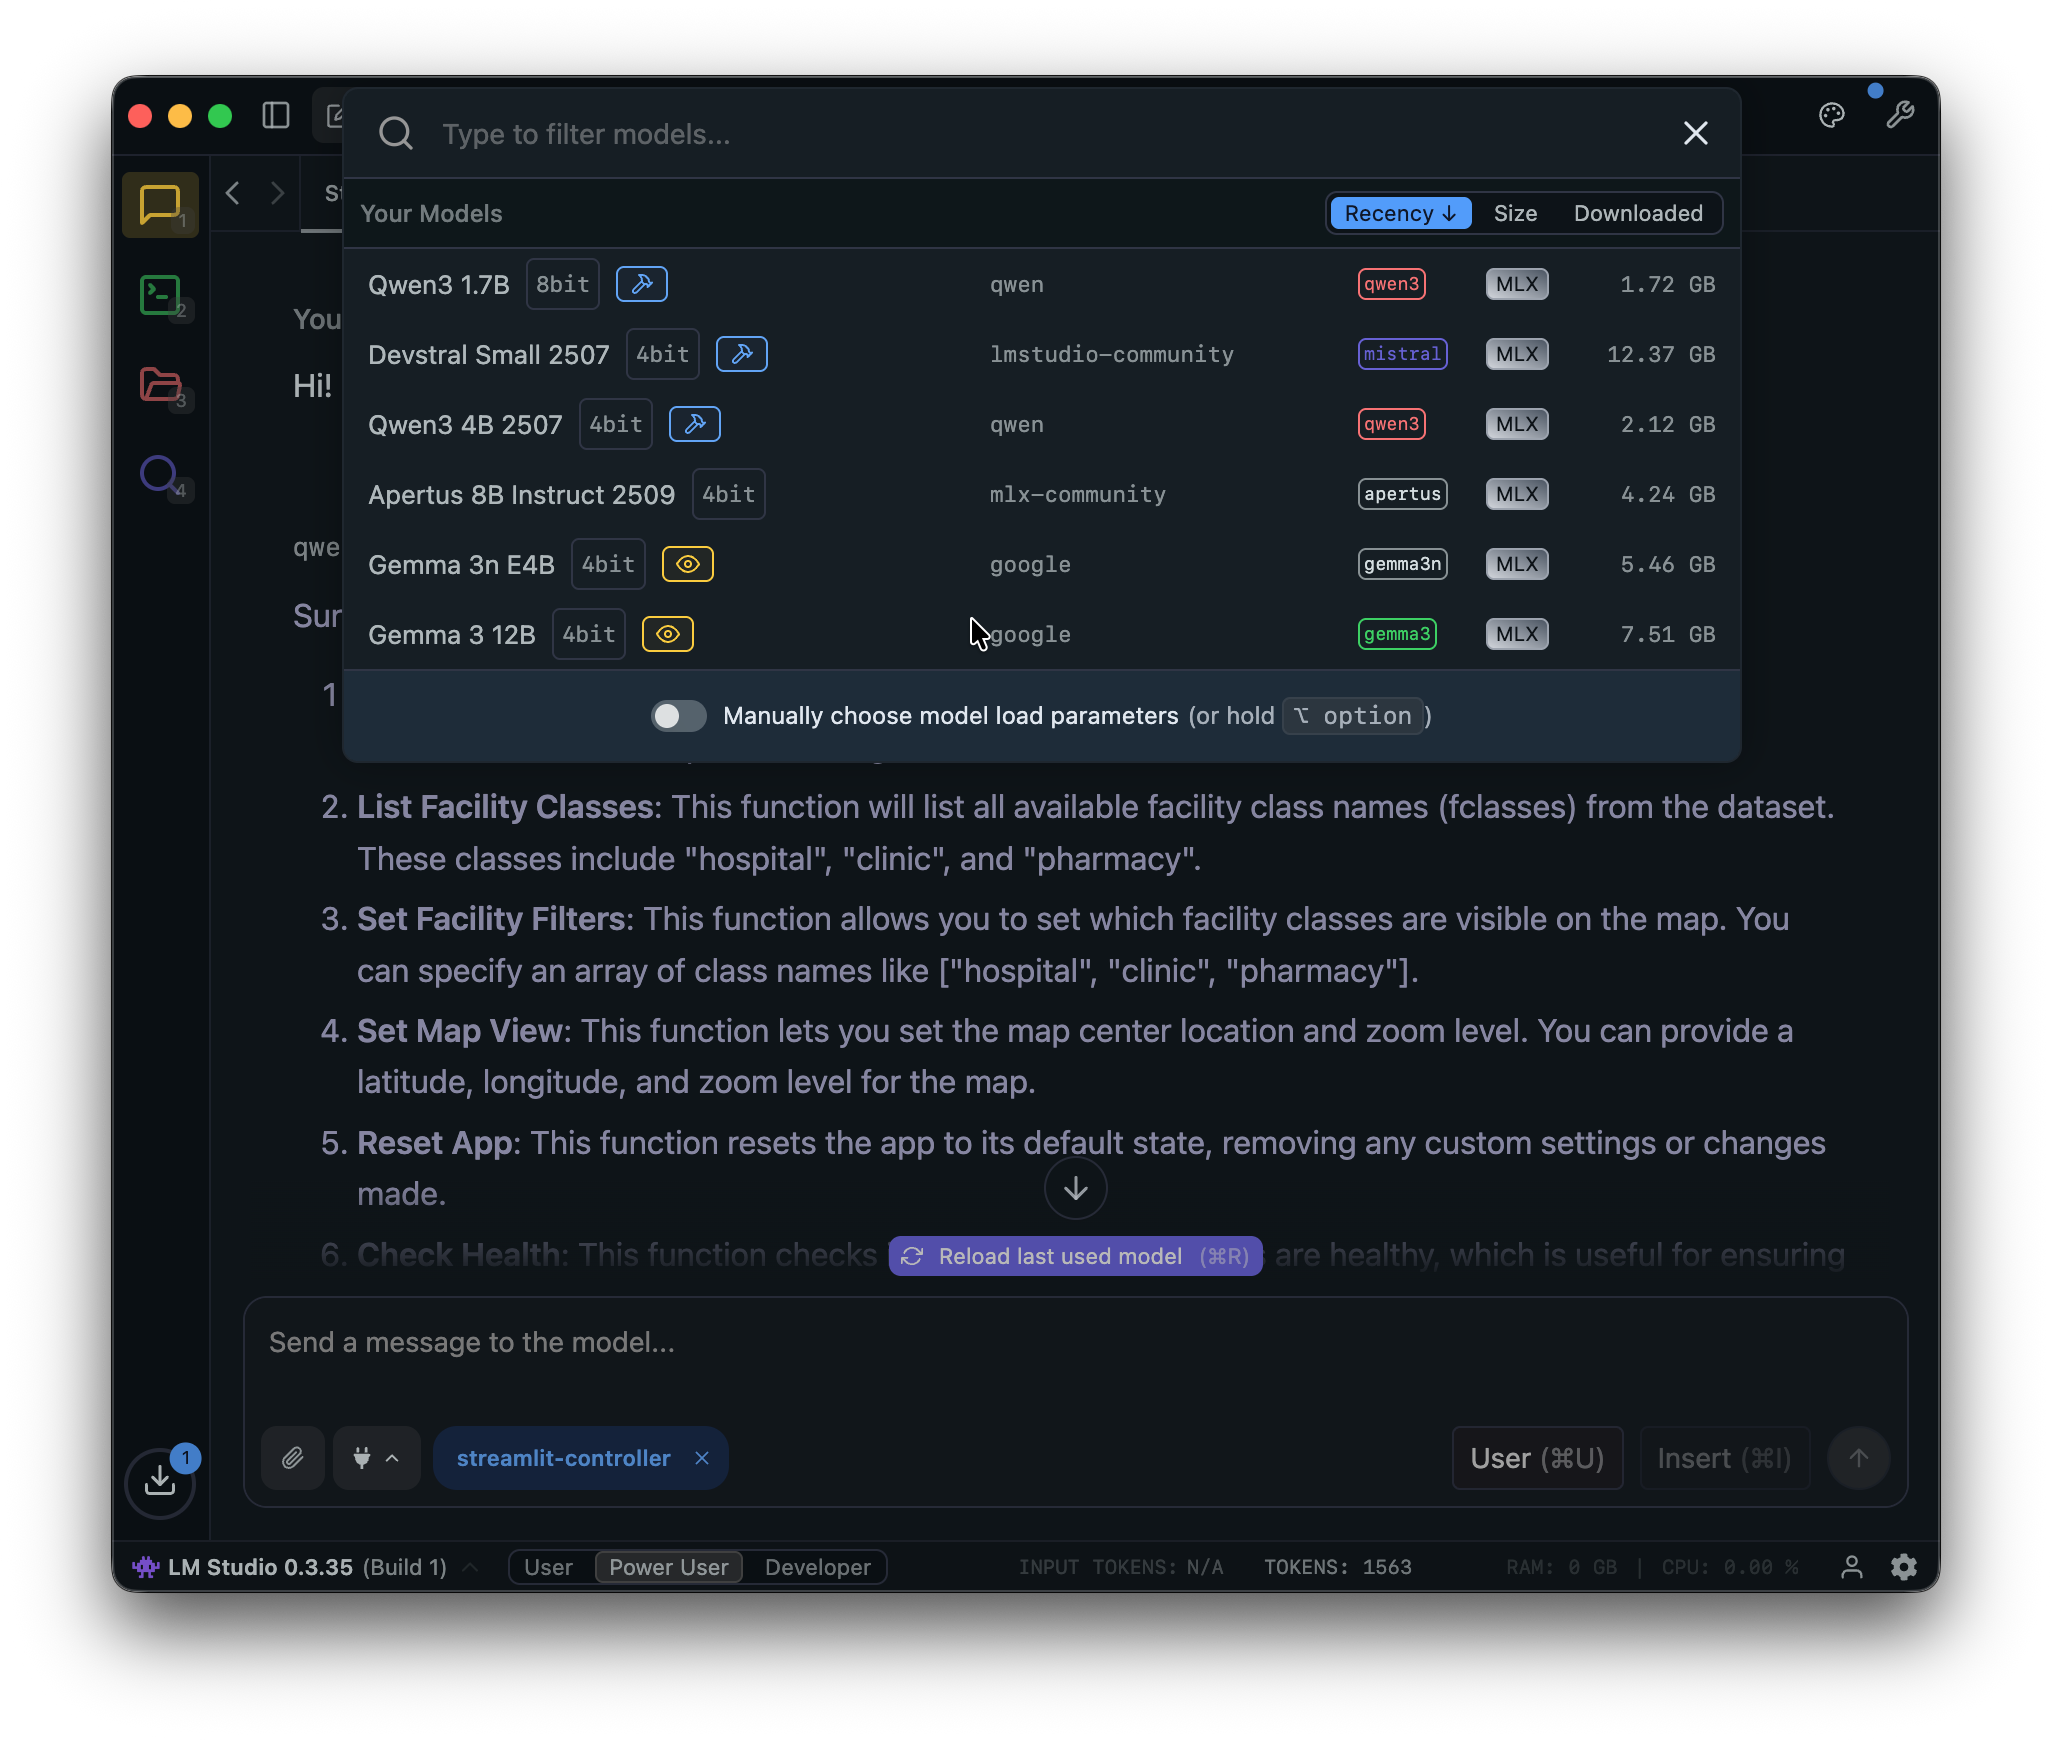Switch to Power User mode
This screenshot has width=2052, height=1740.
click(669, 1567)
